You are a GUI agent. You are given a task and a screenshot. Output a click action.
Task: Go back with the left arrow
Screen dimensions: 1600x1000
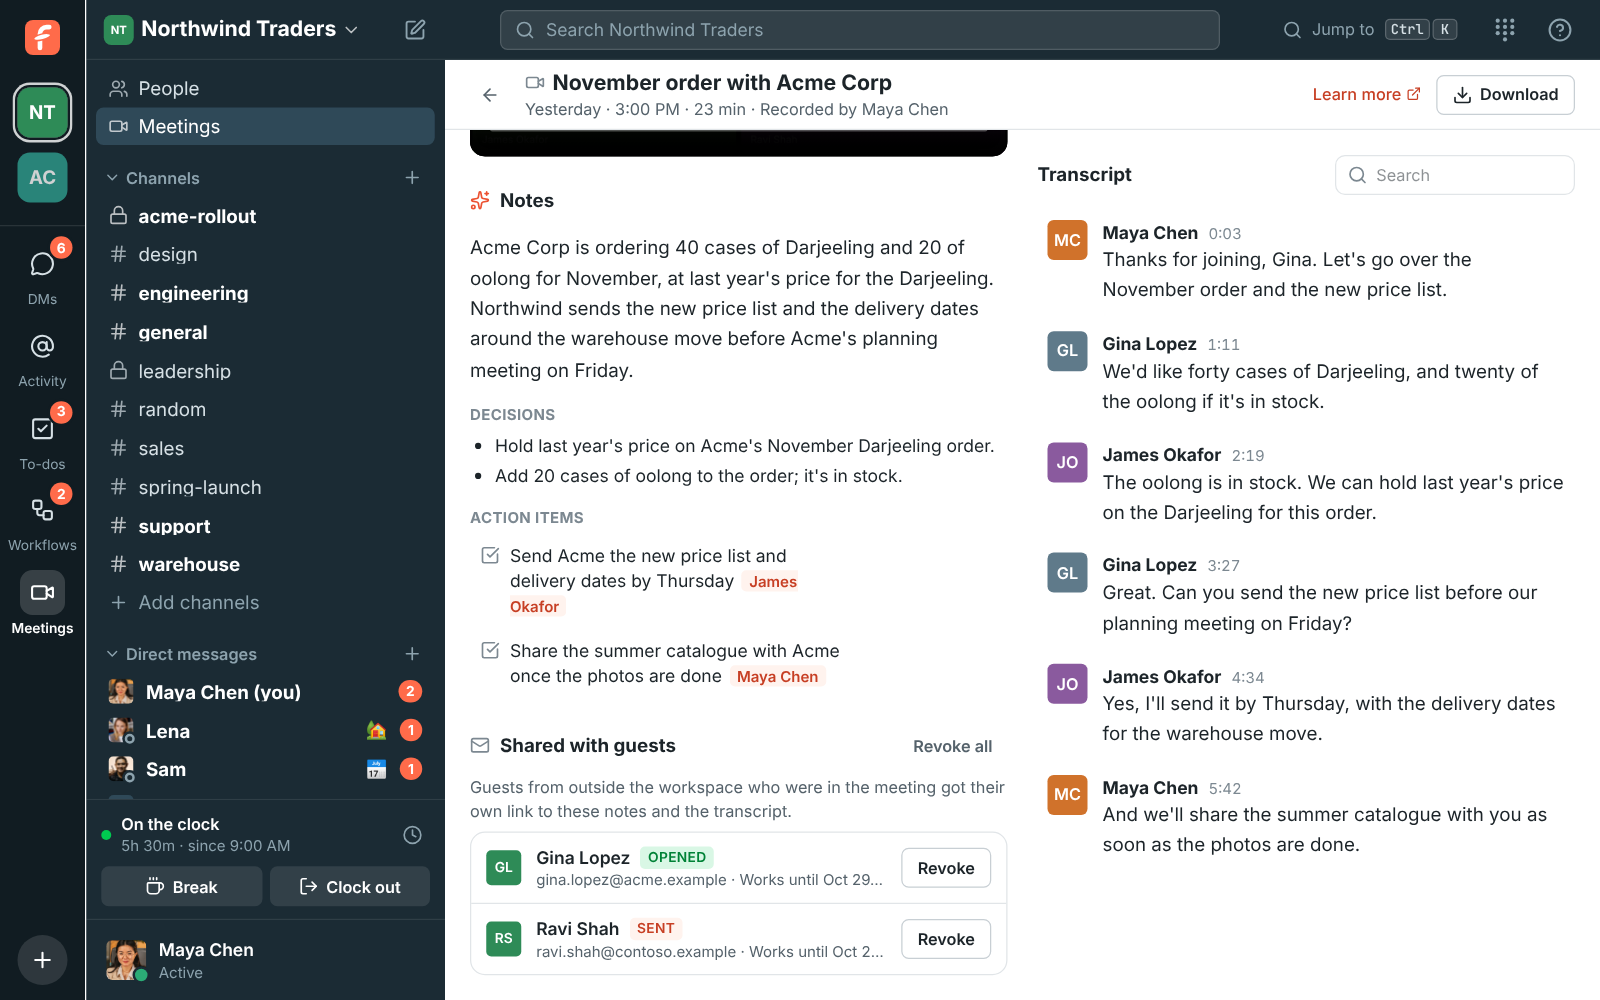click(x=489, y=95)
